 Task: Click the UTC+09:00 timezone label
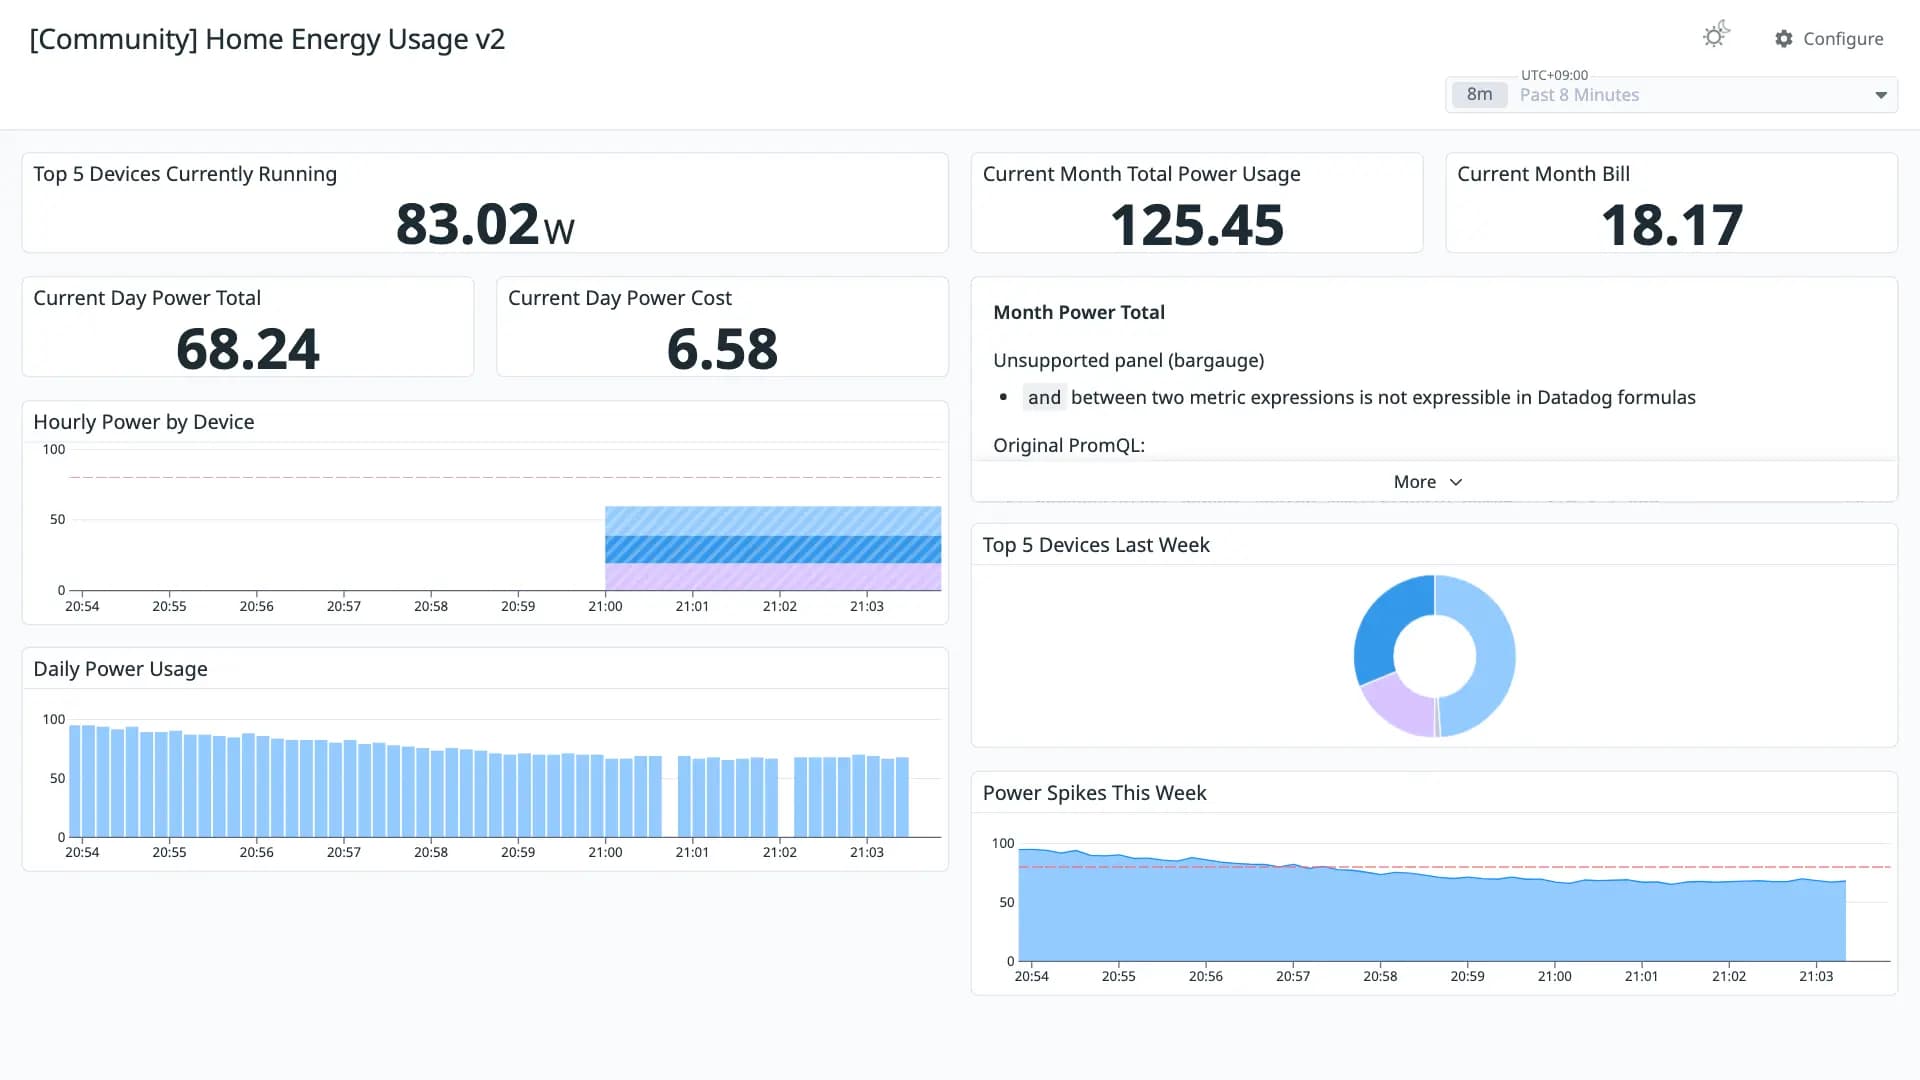(1554, 75)
